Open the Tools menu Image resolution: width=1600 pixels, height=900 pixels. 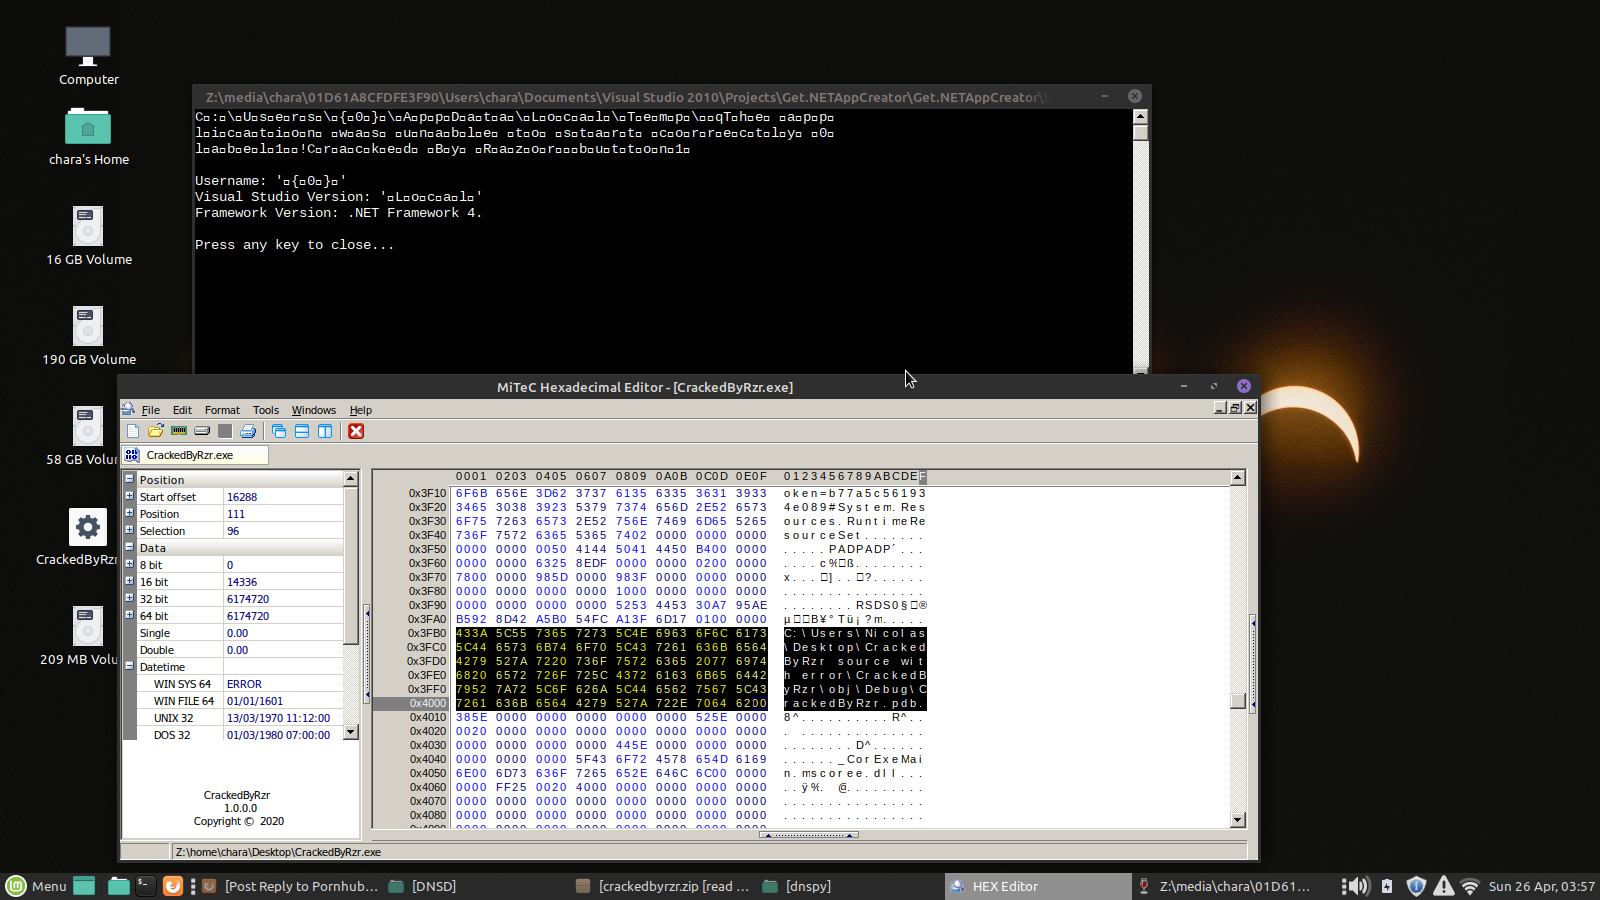[x=265, y=410]
